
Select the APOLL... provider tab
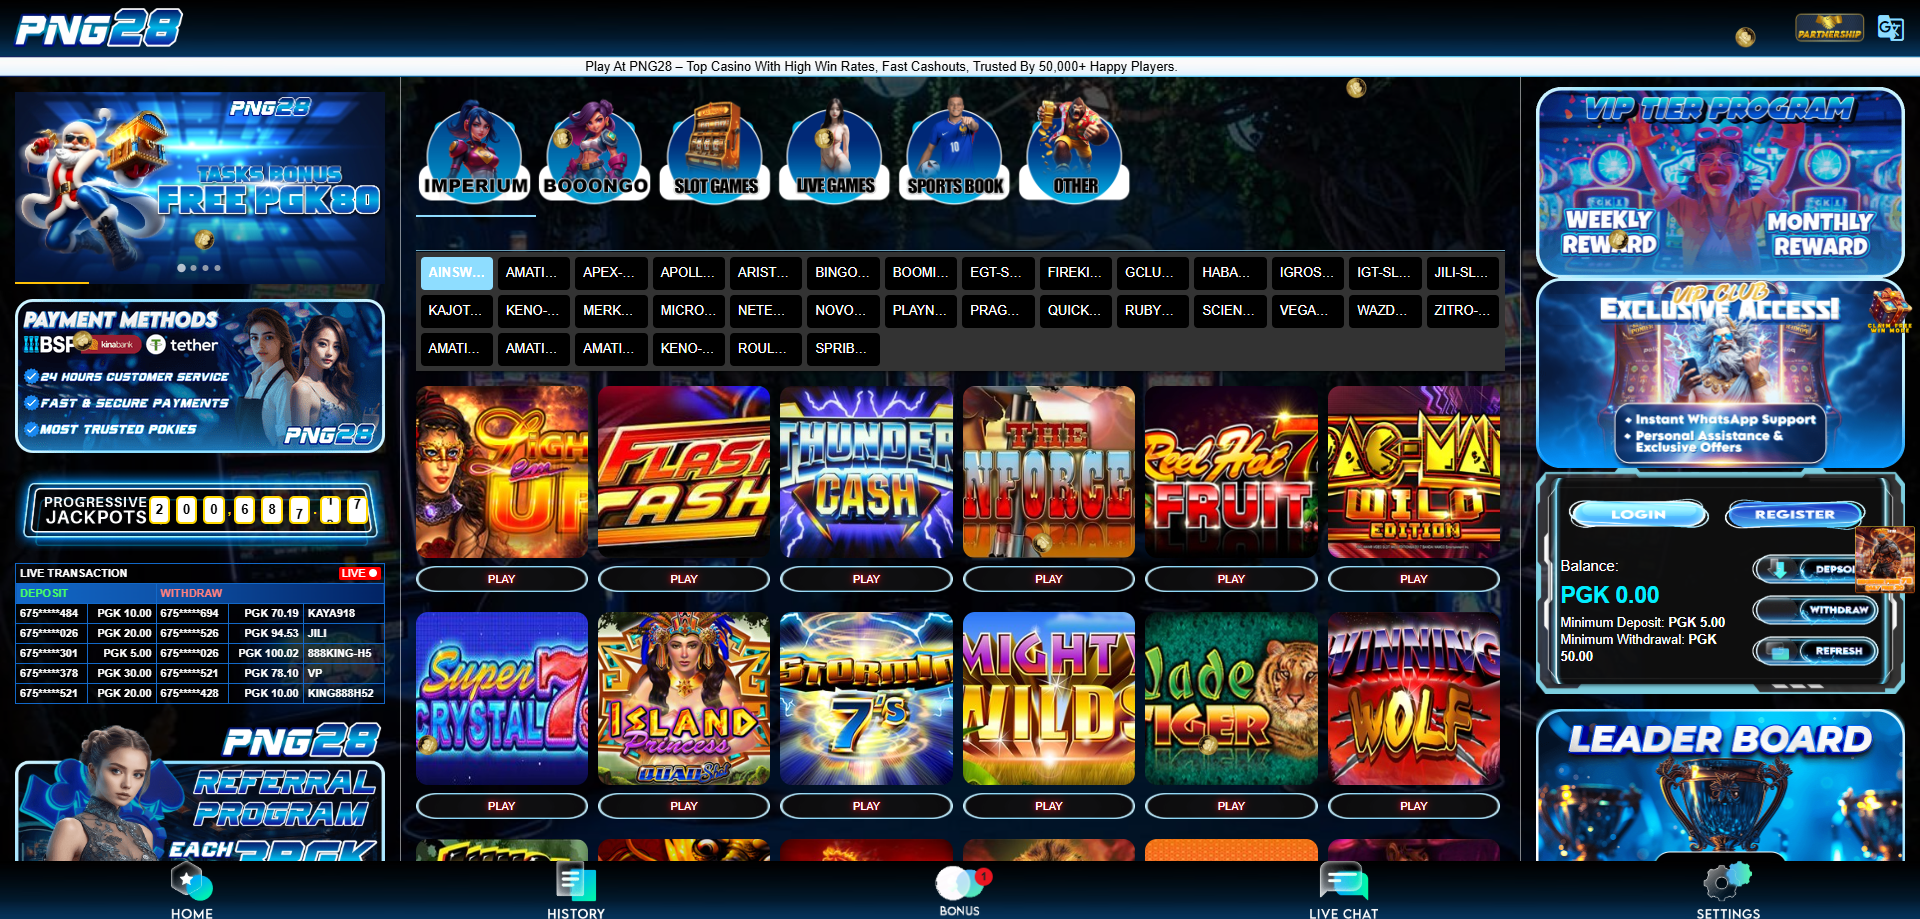(x=687, y=272)
